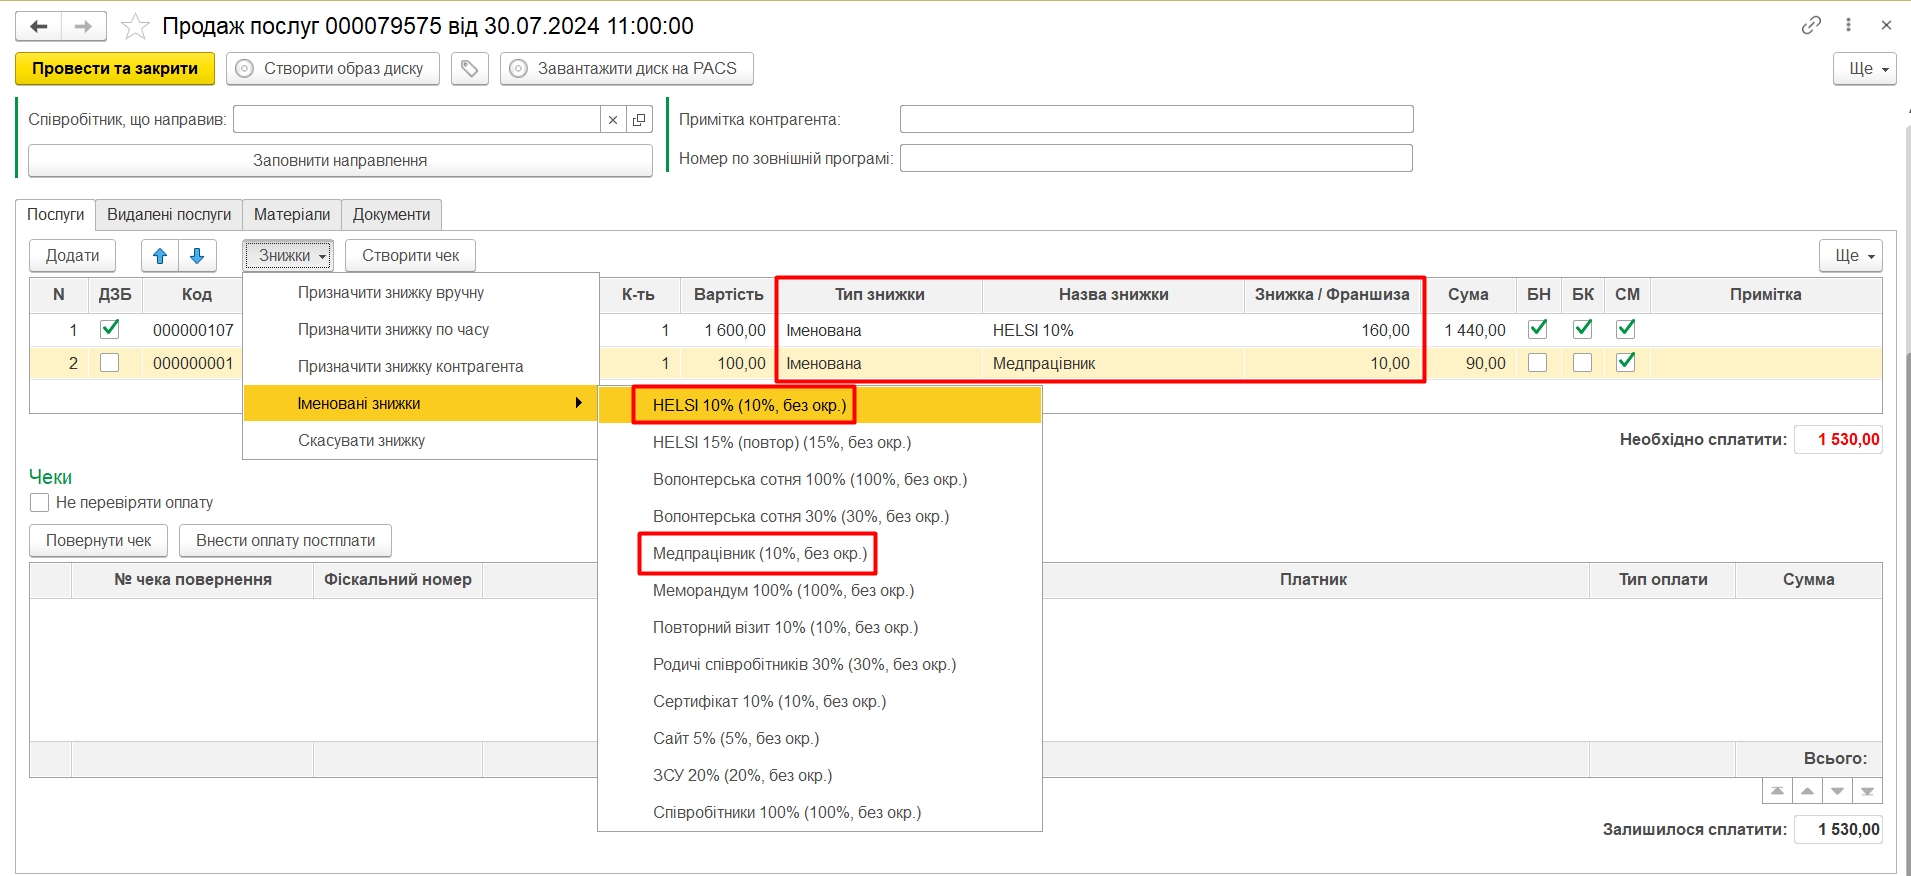1911x876 pixels.
Task: Click the forward navigation arrow
Action: (84, 26)
